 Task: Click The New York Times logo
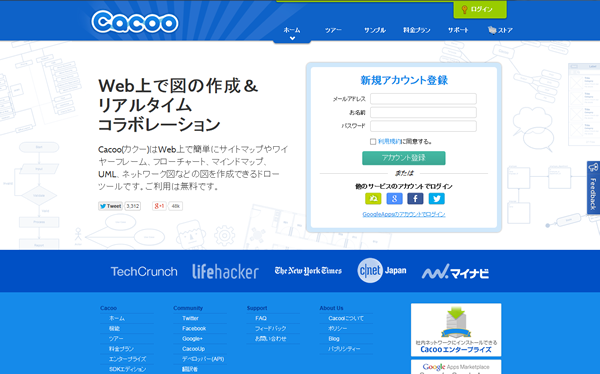click(x=308, y=271)
